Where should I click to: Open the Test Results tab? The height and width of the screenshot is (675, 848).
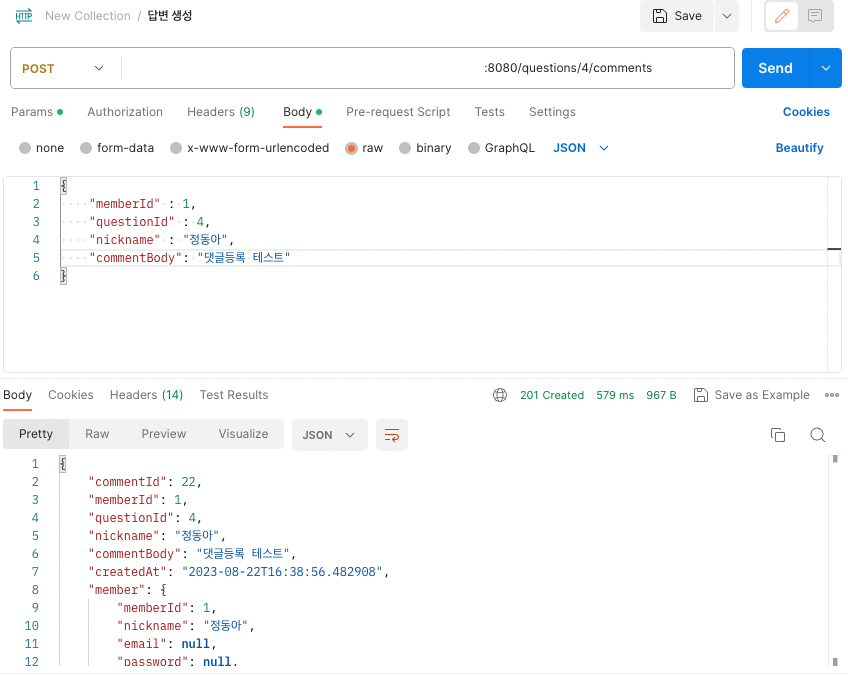tap(234, 395)
